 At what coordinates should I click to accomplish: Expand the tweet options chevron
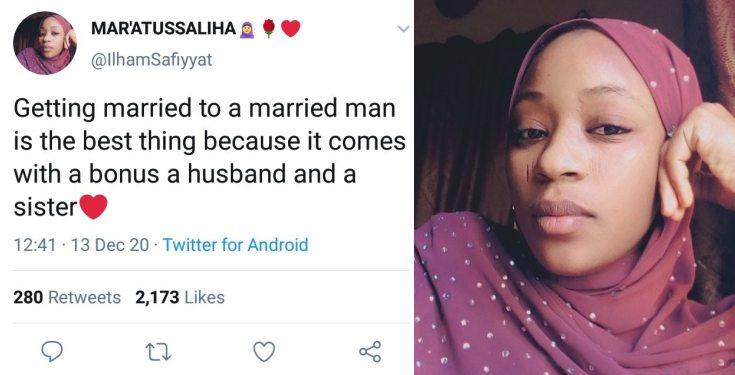tap(403, 29)
